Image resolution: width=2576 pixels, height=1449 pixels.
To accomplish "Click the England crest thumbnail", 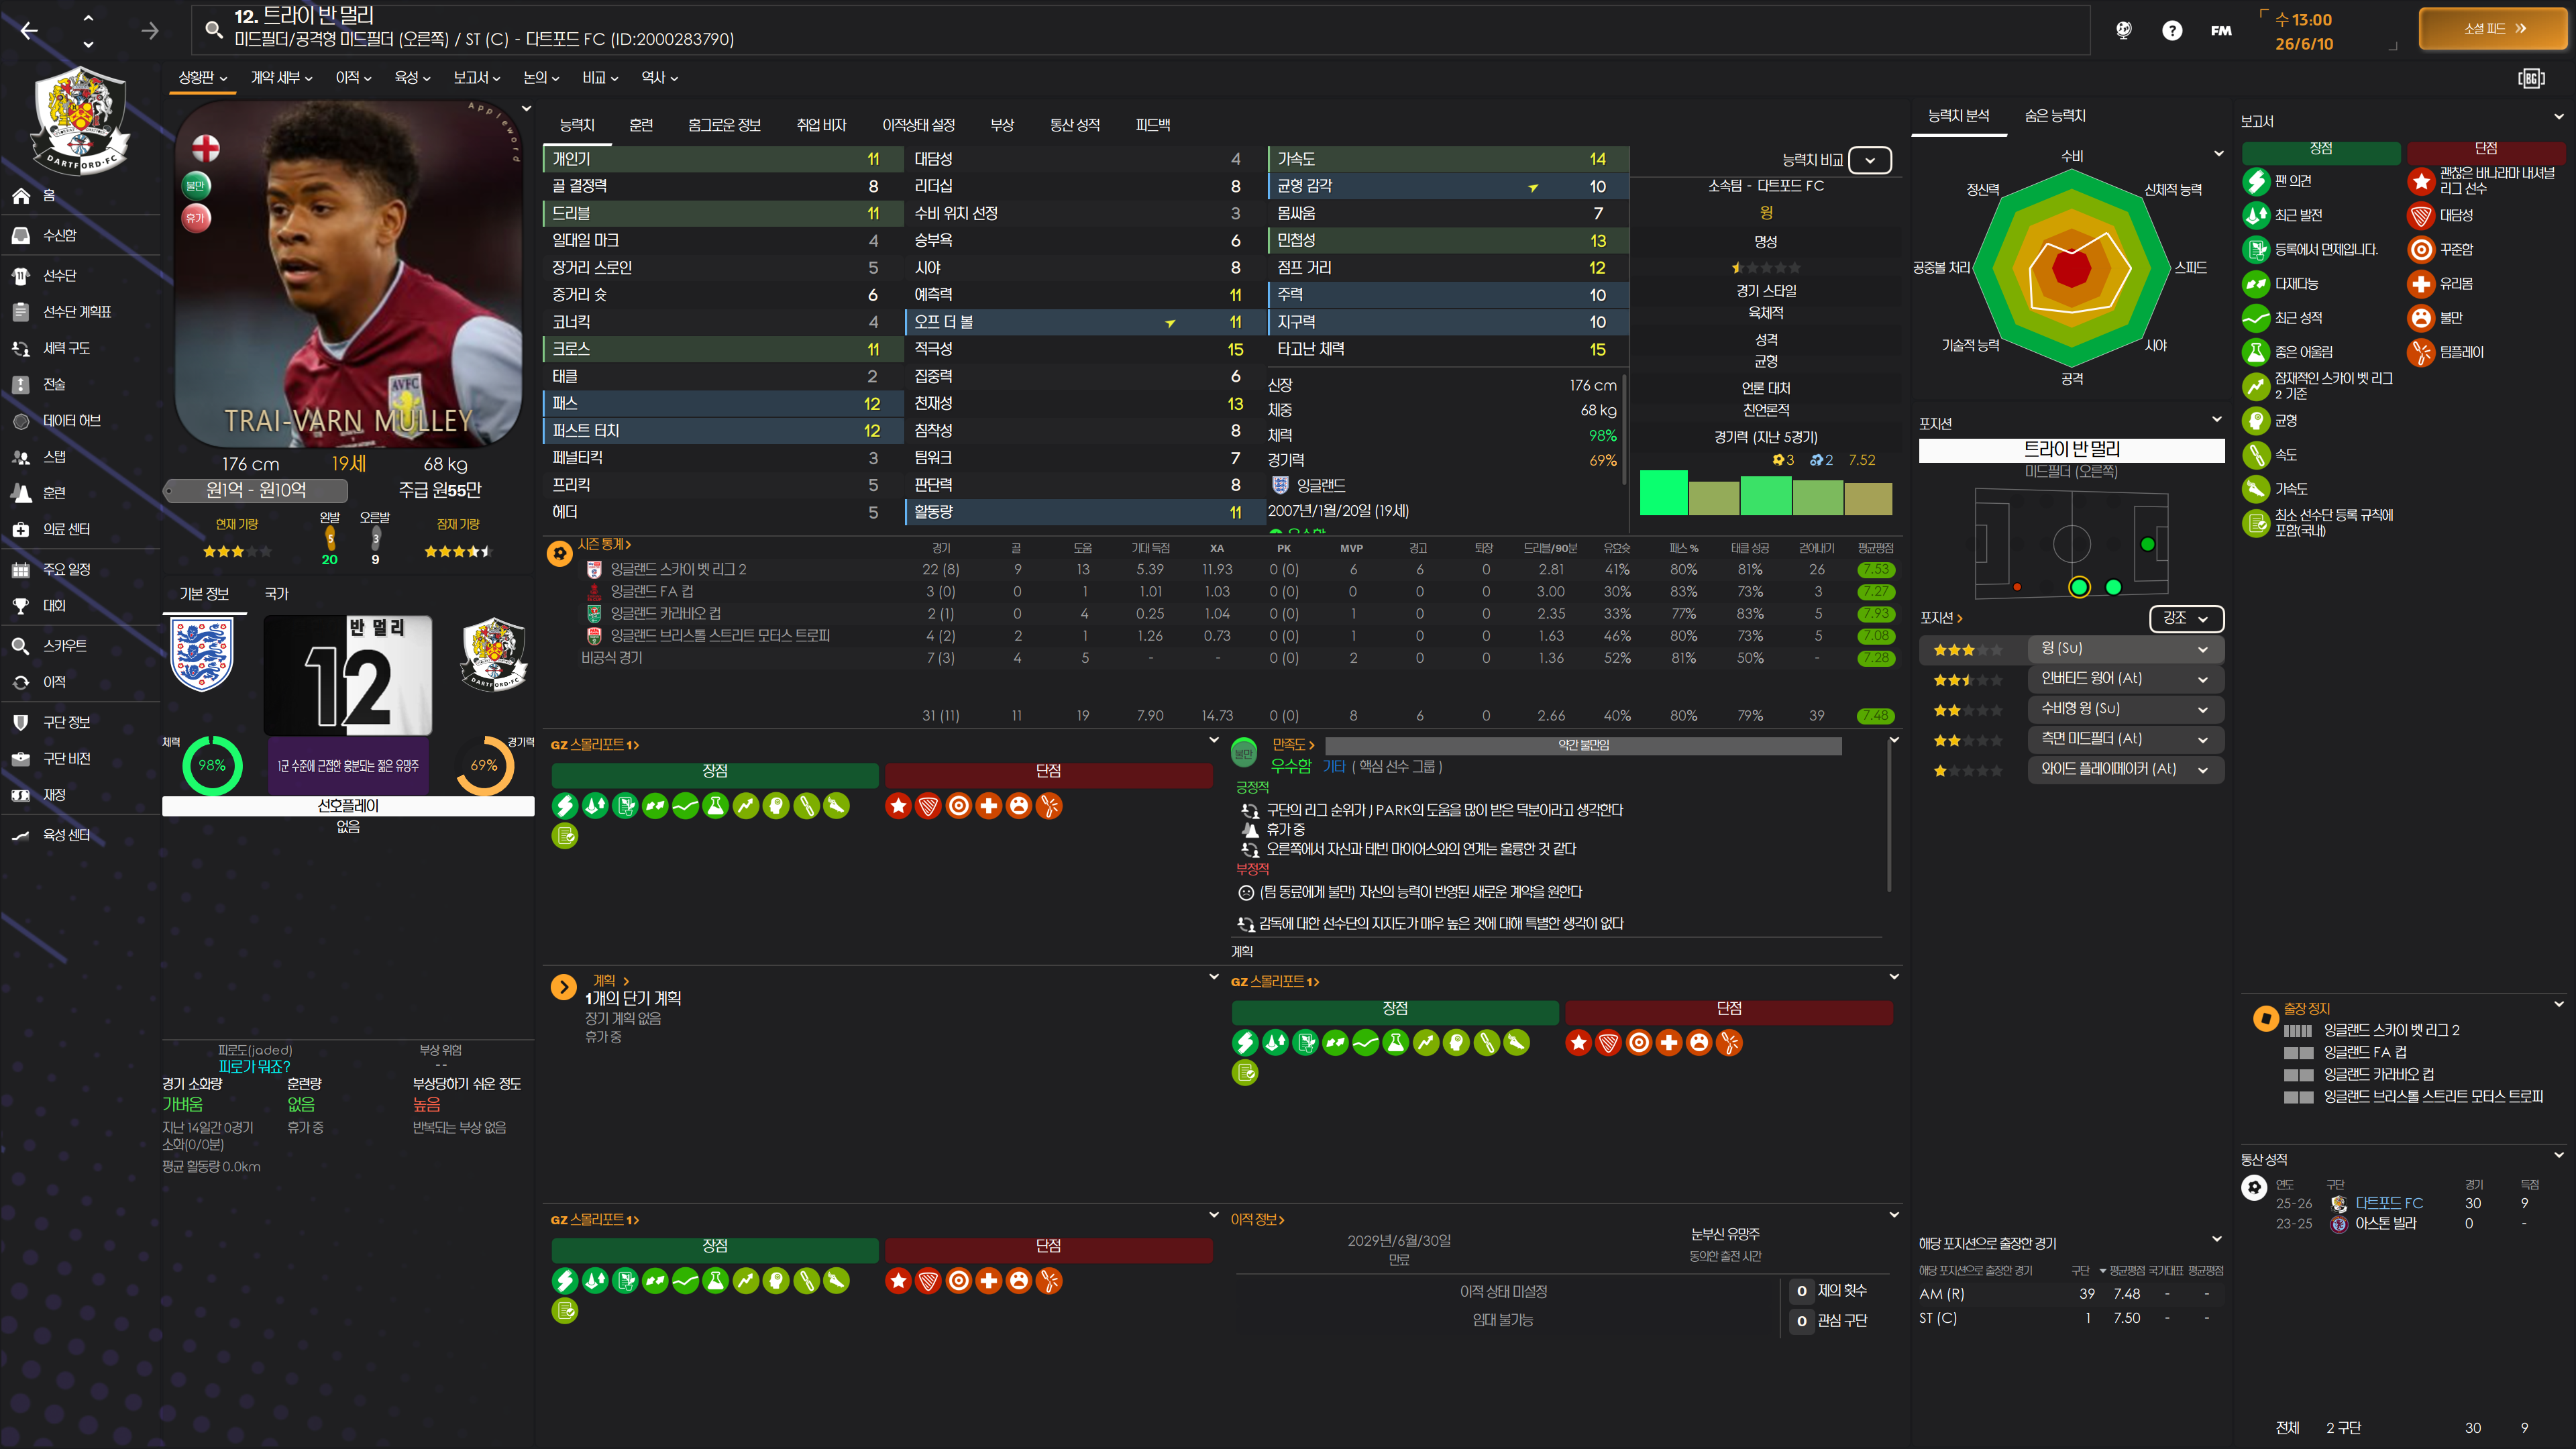I will (203, 655).
